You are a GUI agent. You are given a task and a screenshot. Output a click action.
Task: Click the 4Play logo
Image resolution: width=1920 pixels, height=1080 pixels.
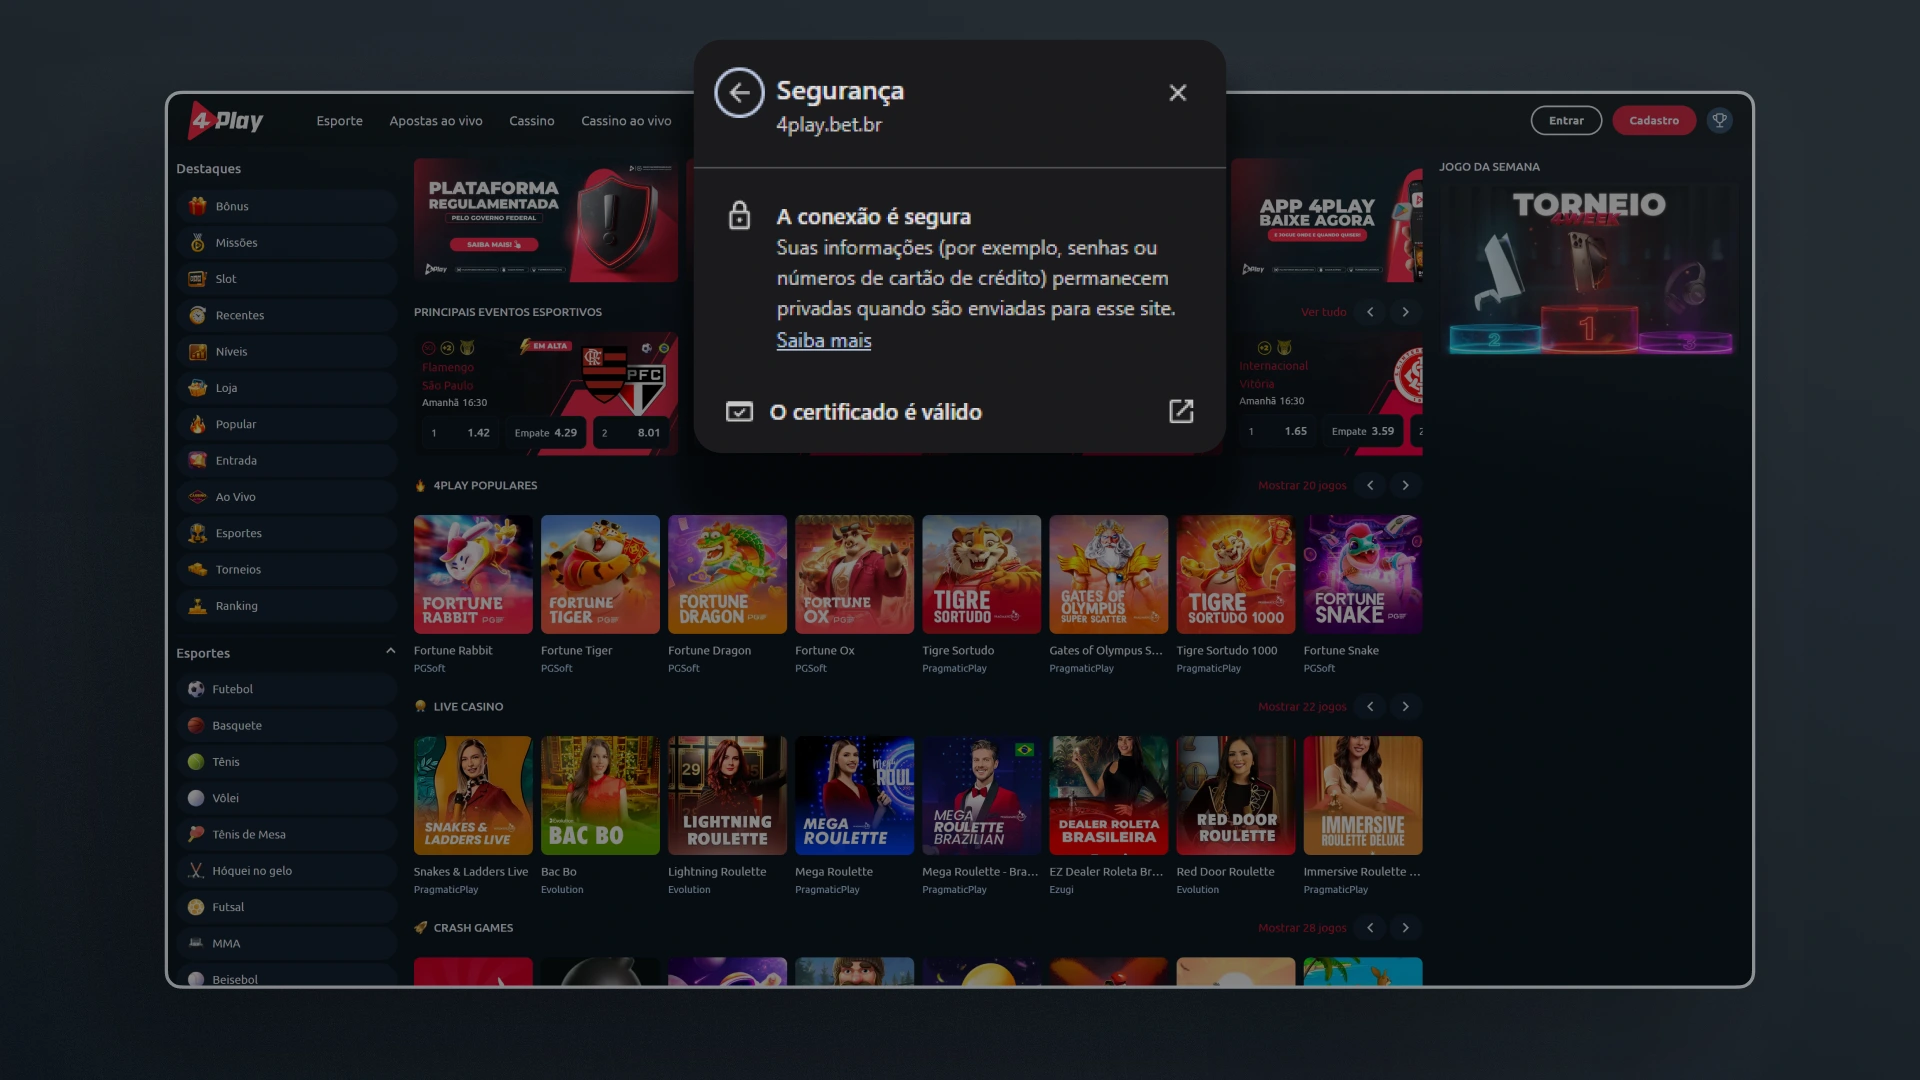click(x=226, y=121)
